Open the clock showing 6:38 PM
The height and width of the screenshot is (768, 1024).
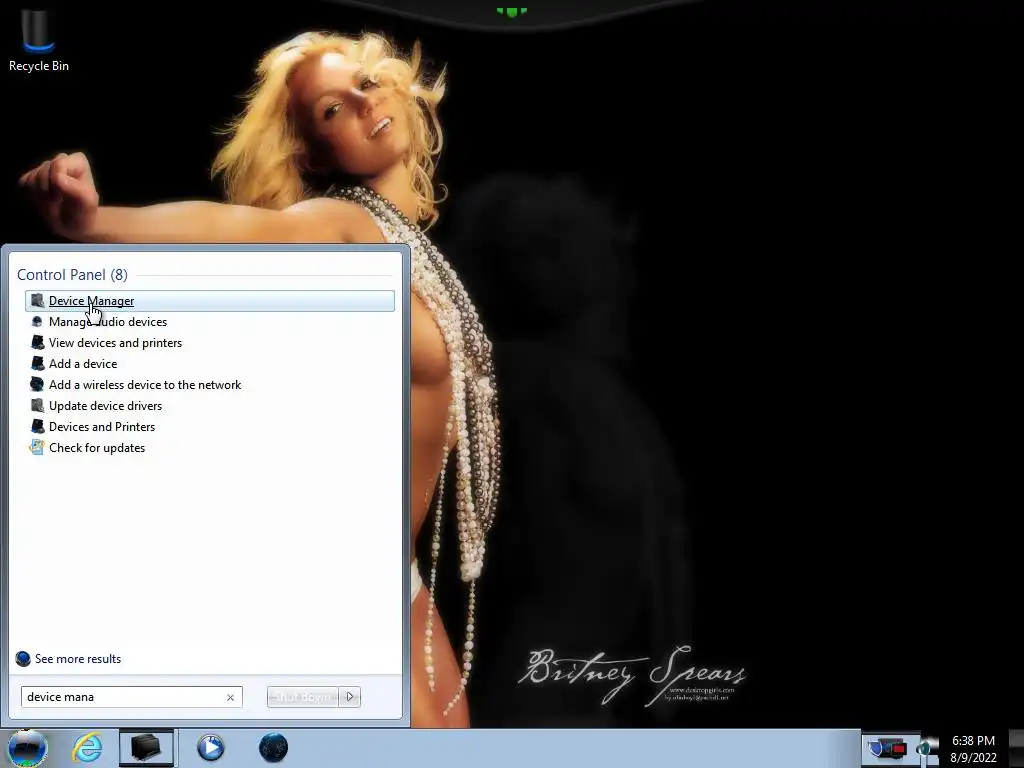coord(973,748)
